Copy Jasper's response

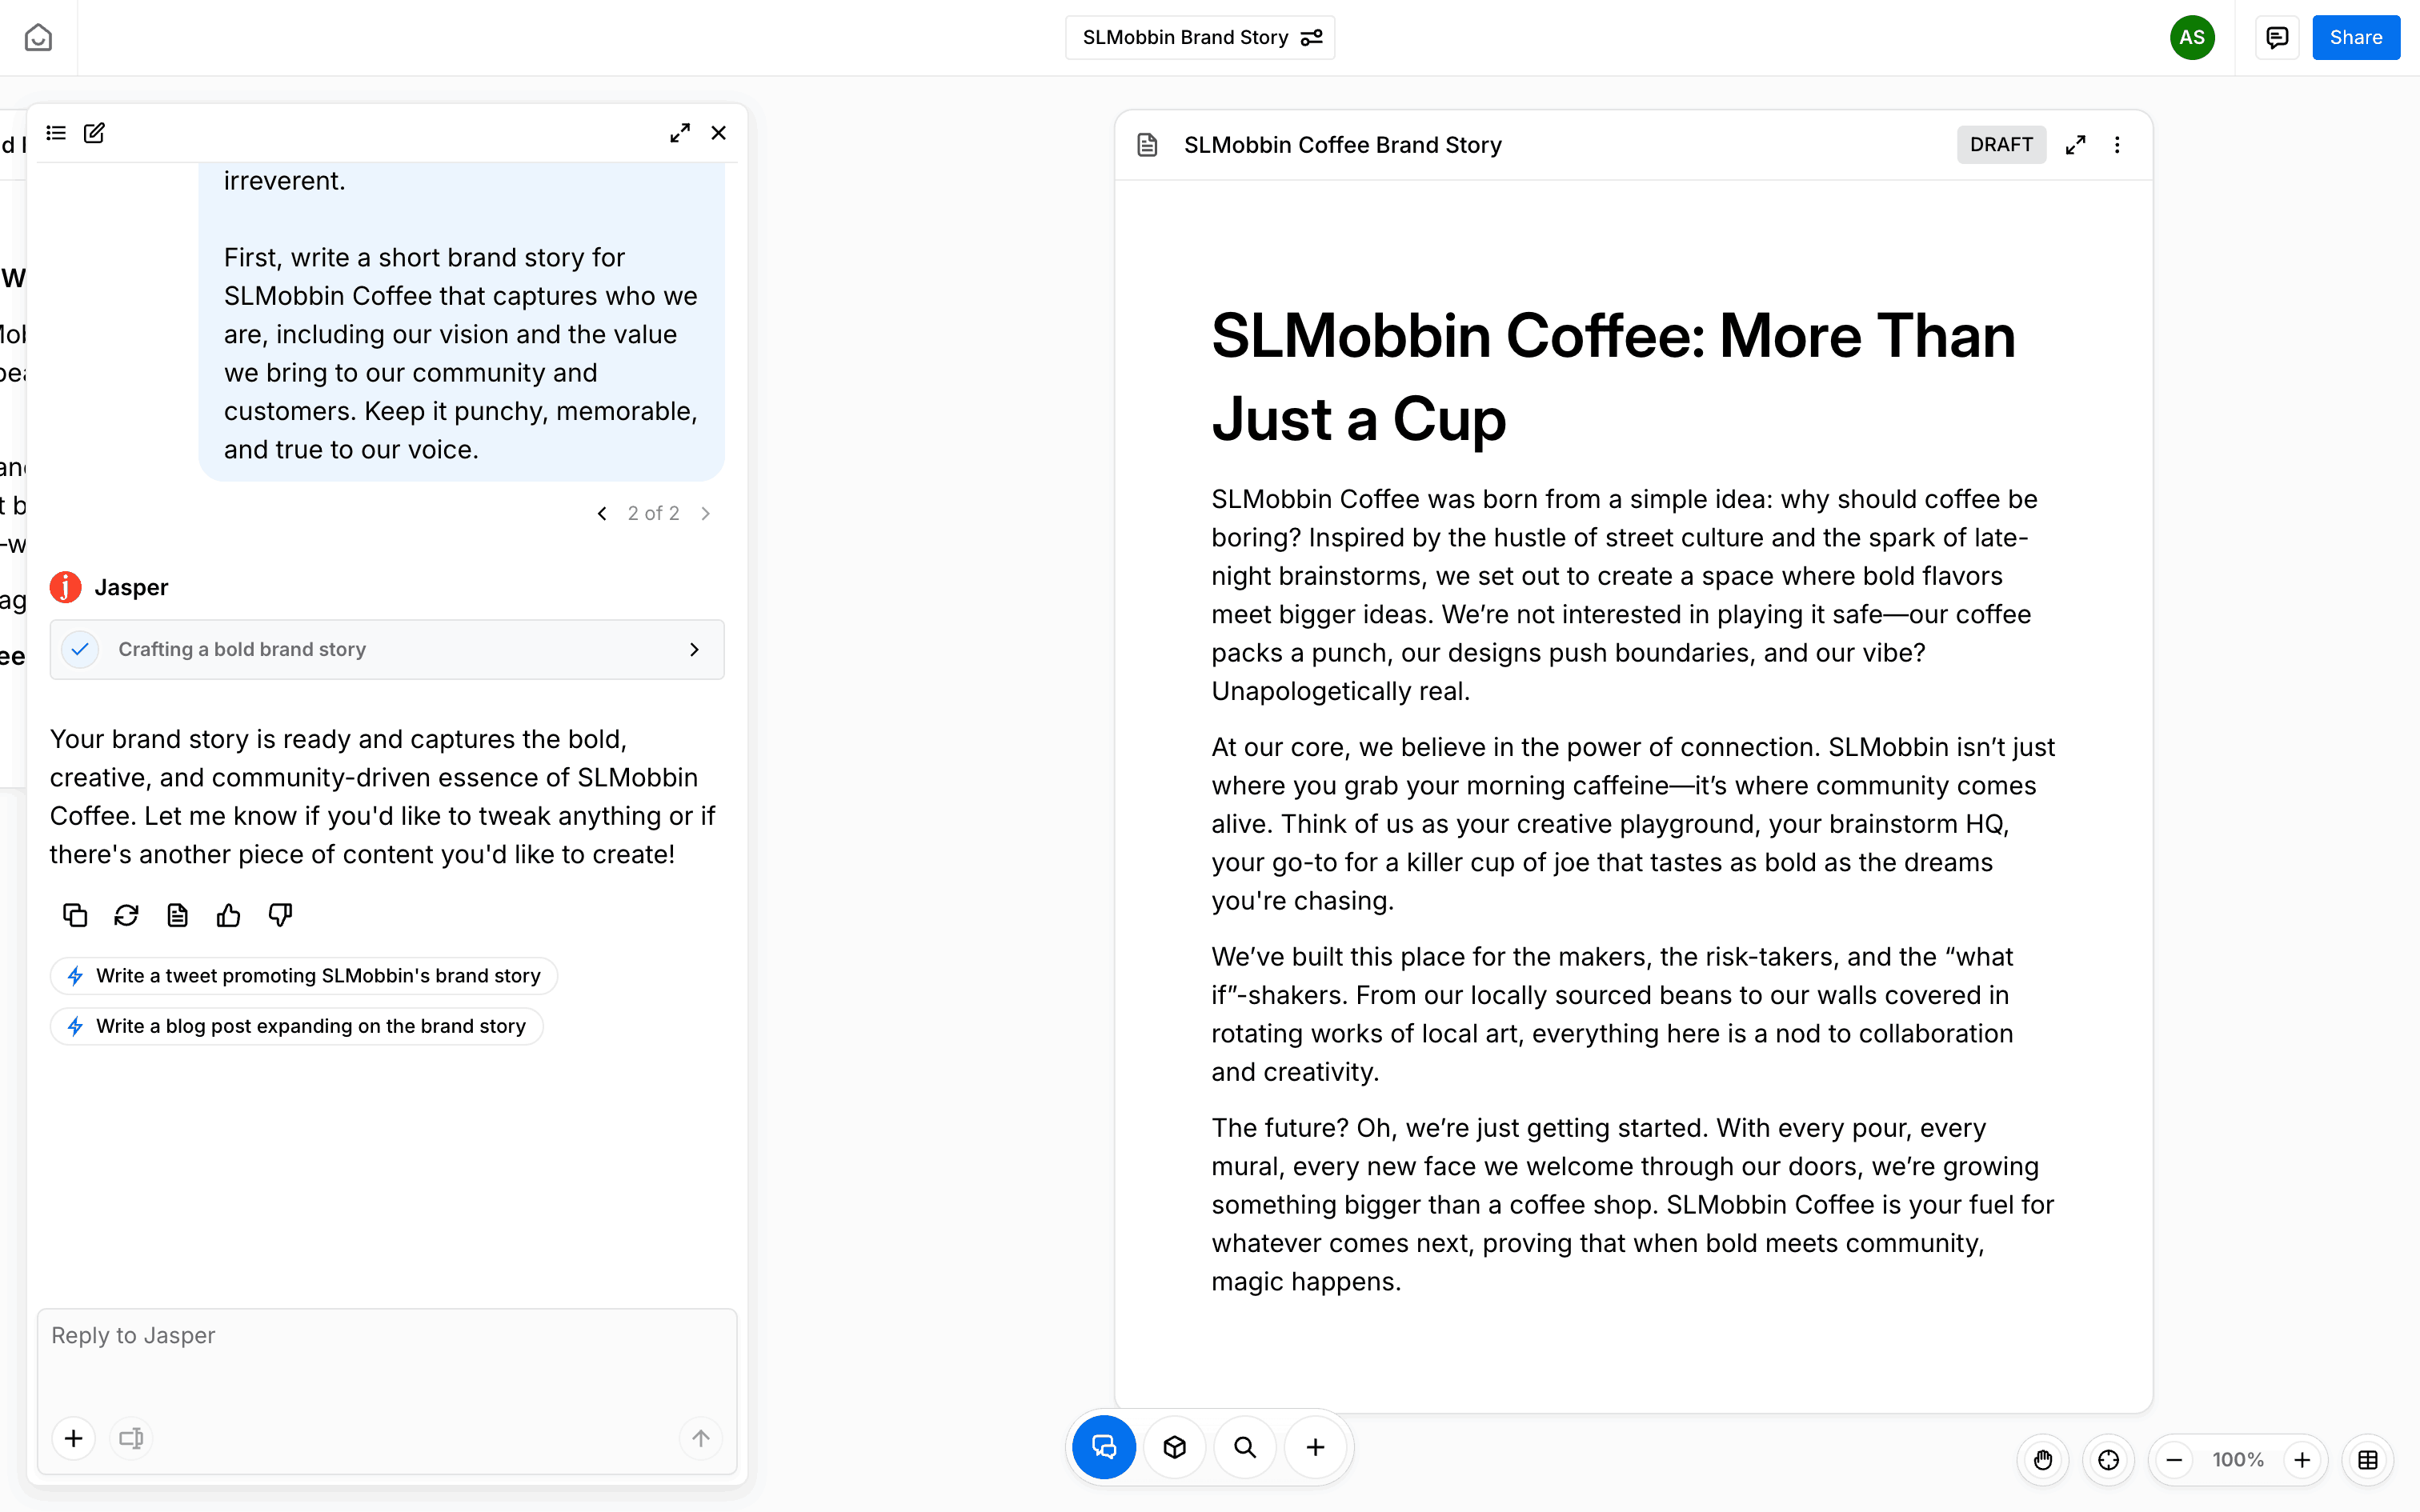point(75,915)
